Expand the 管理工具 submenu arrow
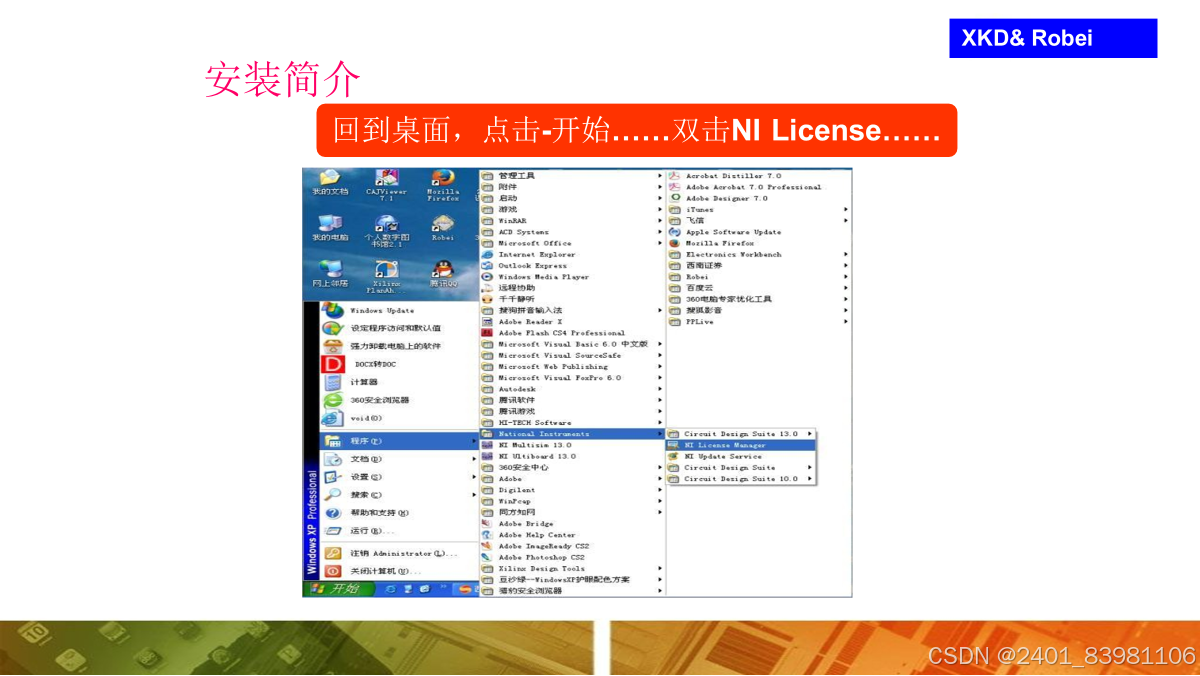 [660, 176]
